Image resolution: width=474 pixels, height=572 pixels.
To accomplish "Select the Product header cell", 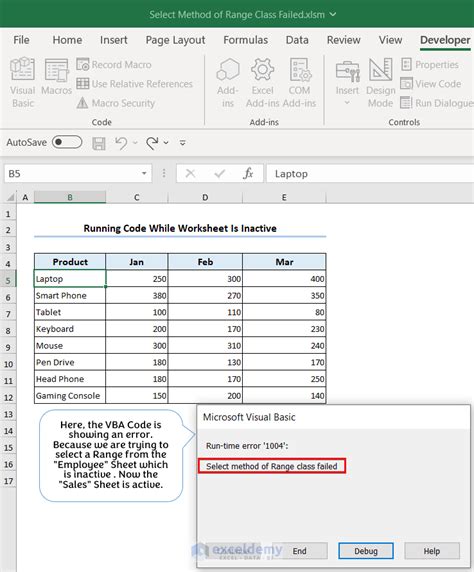I will [x=70, y=262].
